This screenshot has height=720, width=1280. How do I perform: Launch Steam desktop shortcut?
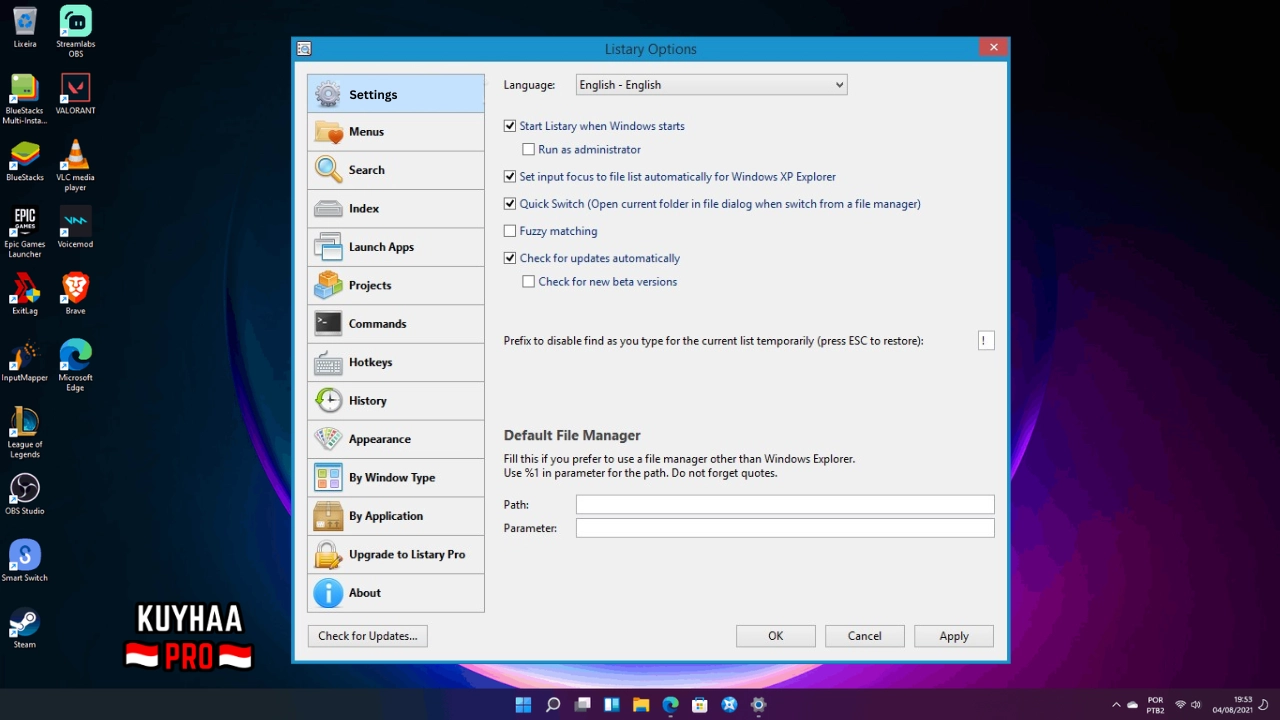tap(25, 628)
